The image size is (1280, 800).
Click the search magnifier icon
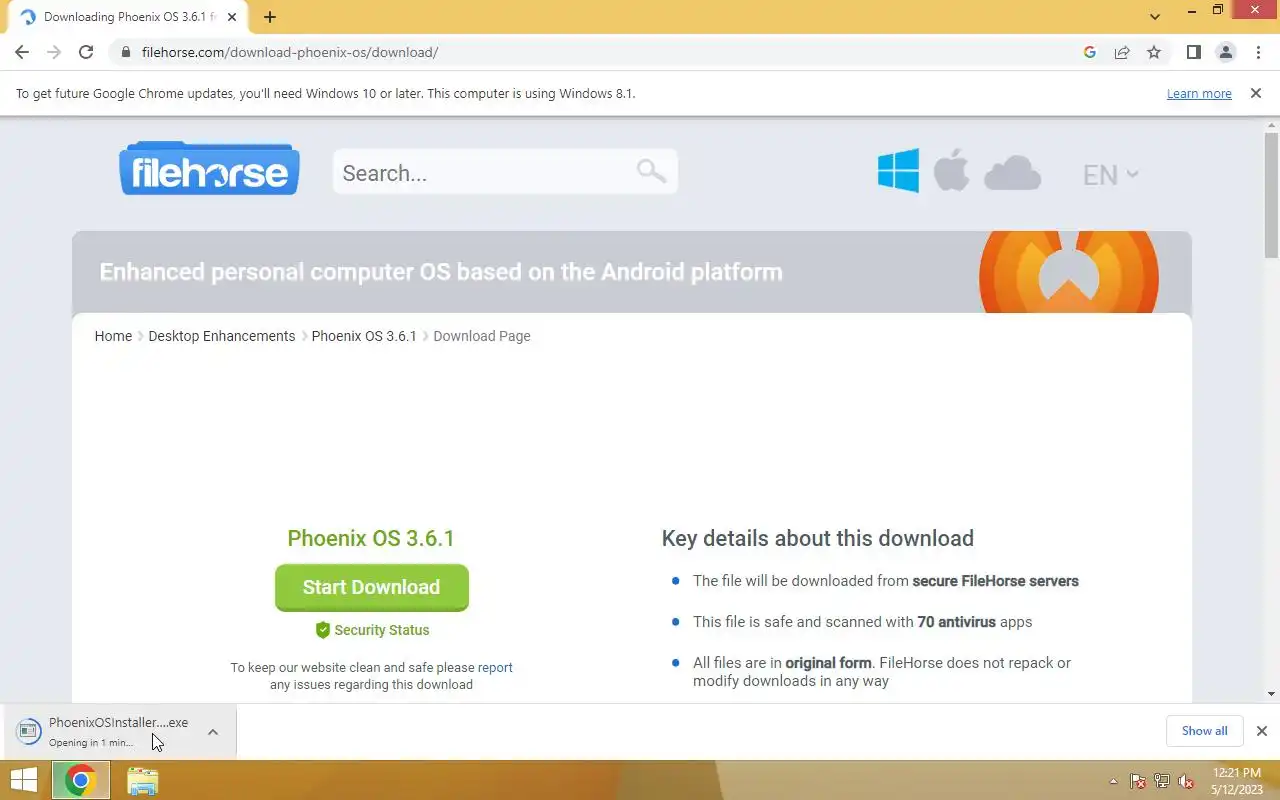(x=651, y=171)
